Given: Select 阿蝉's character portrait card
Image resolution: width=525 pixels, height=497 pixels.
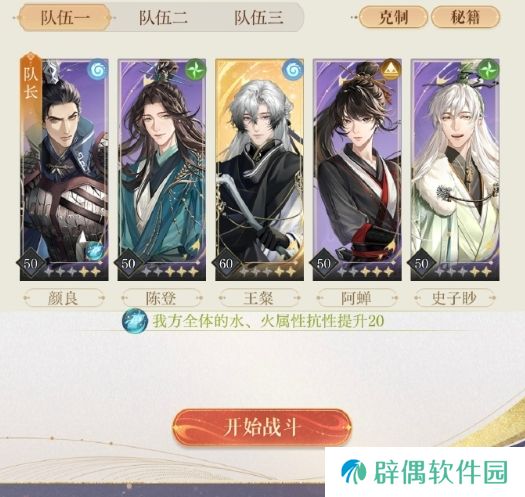Looking at the screenshot, I should point(357,170).
